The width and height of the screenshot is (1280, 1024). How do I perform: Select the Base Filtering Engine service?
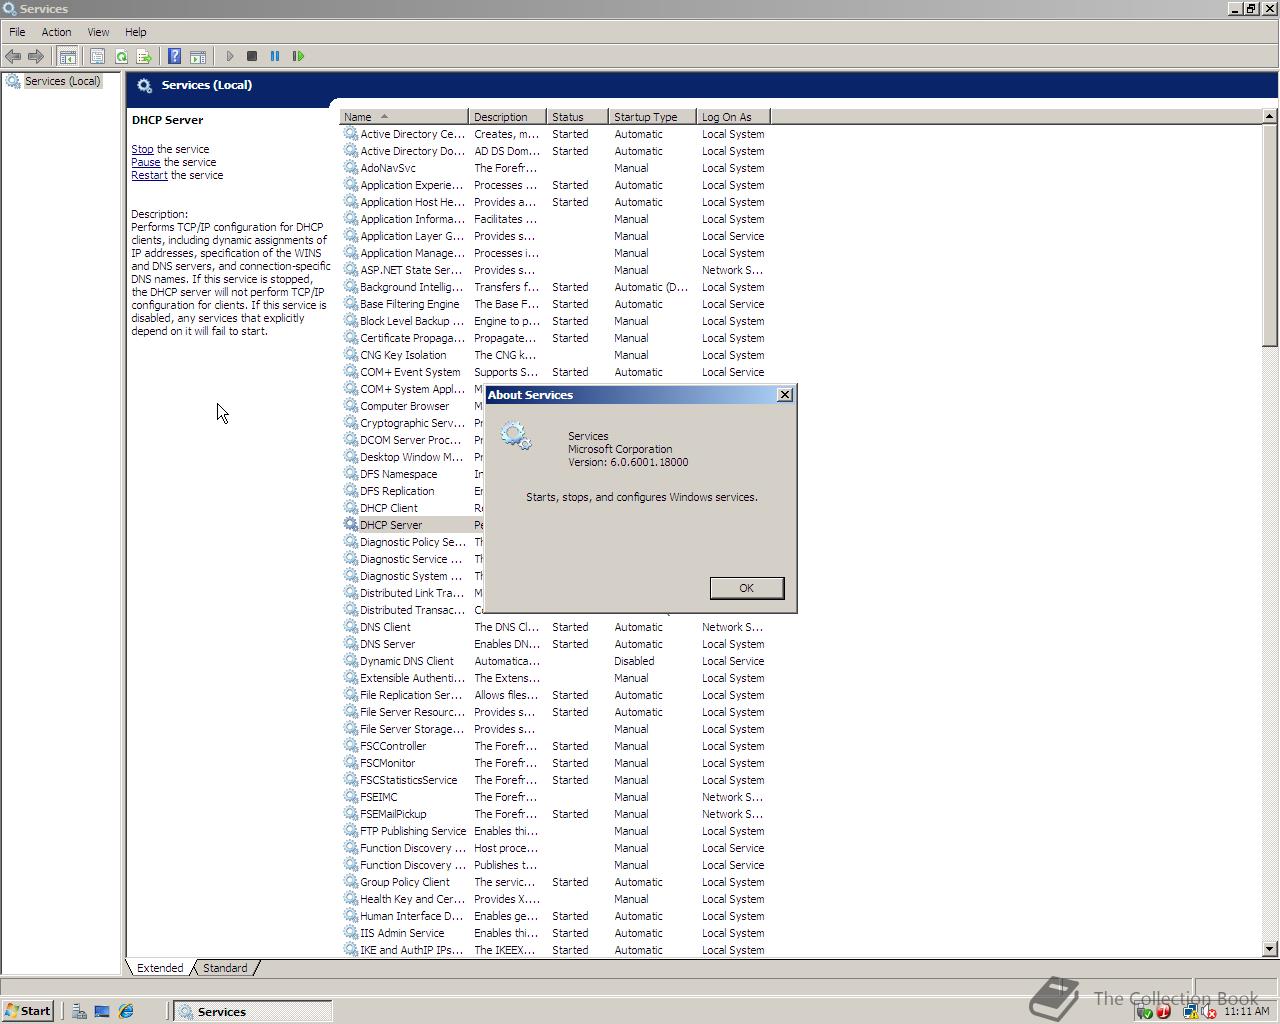point(409,304)
